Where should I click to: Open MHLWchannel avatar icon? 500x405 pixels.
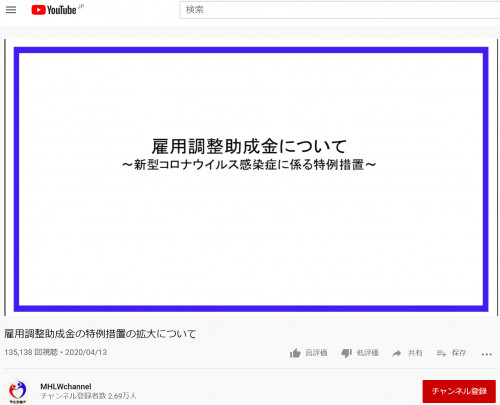tap(18, 392)
